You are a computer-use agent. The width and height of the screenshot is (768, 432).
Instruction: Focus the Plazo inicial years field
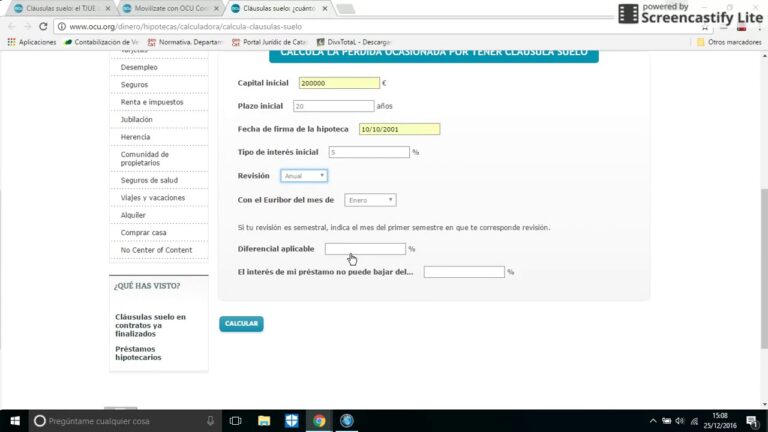(x=334, y=106)
